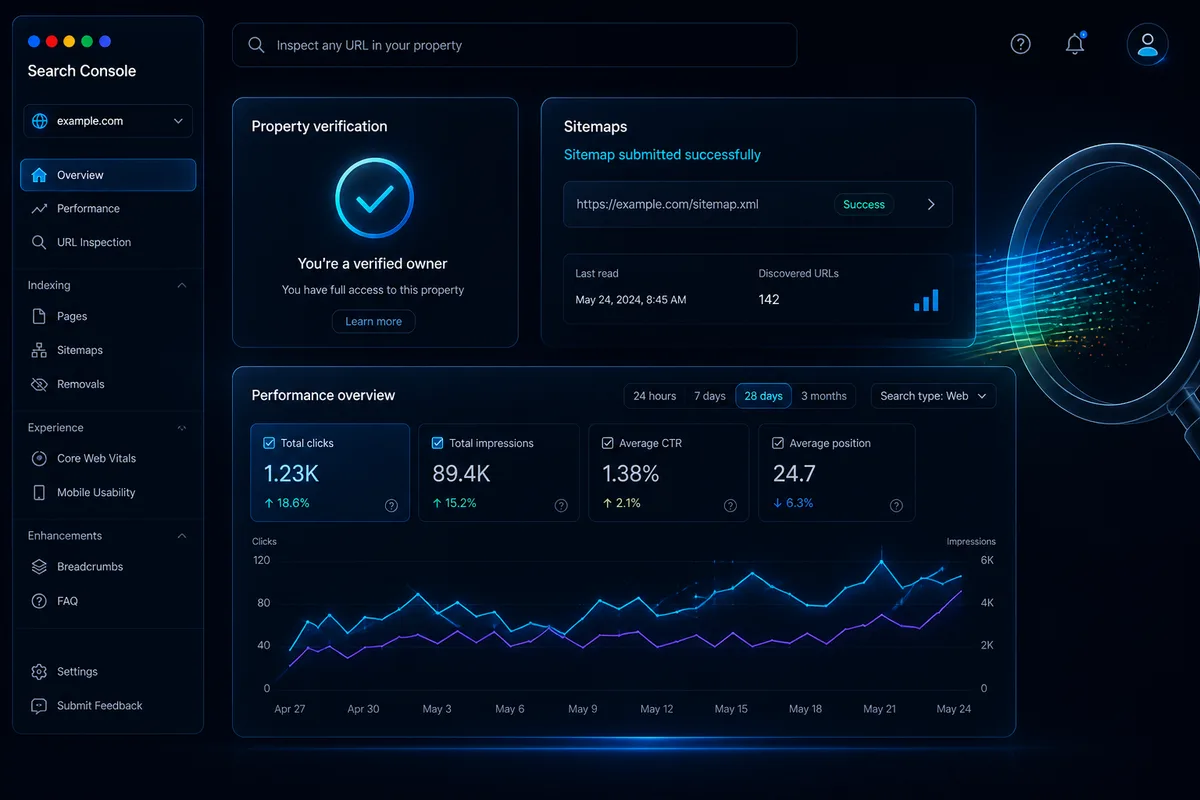Click the Removals crossed-eye icon

click(39, 384)
